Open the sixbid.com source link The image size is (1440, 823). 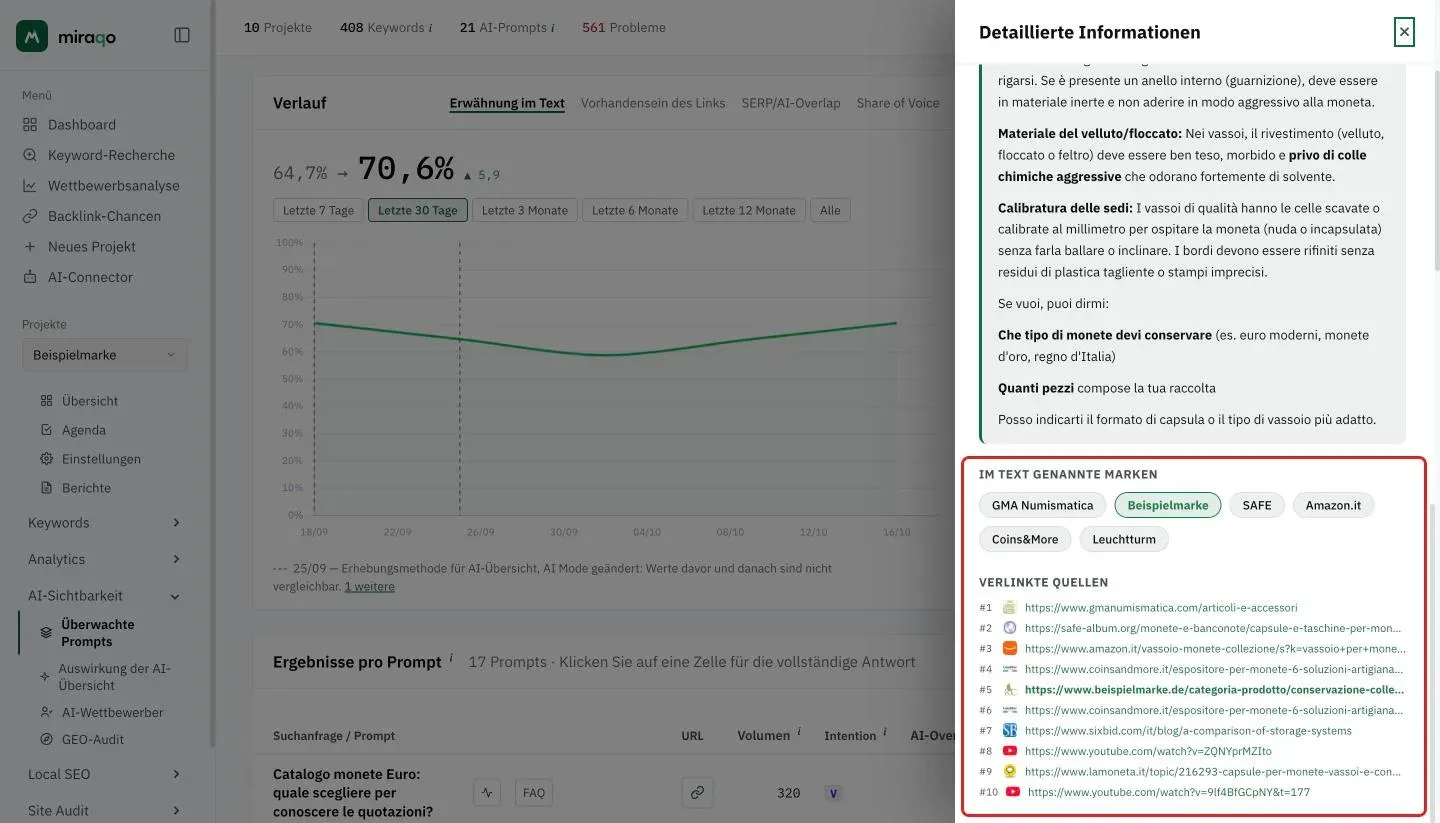pos(1188,731)
